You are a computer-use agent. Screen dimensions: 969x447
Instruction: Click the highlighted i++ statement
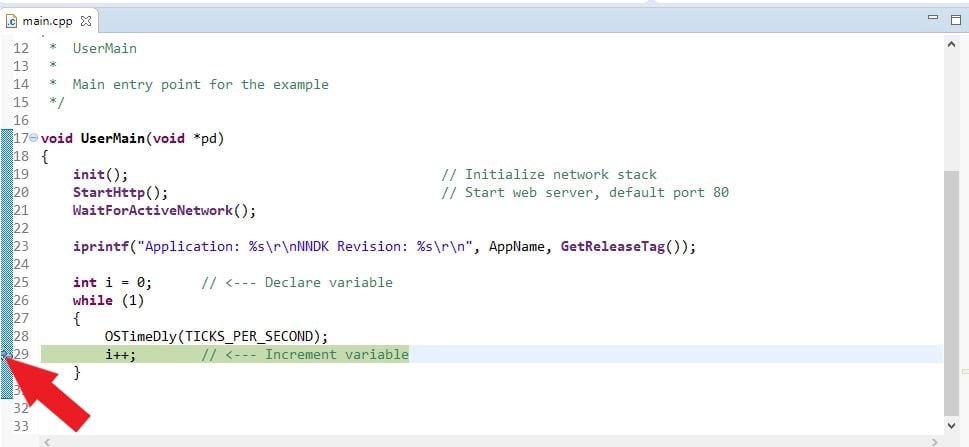click(120, 354)
